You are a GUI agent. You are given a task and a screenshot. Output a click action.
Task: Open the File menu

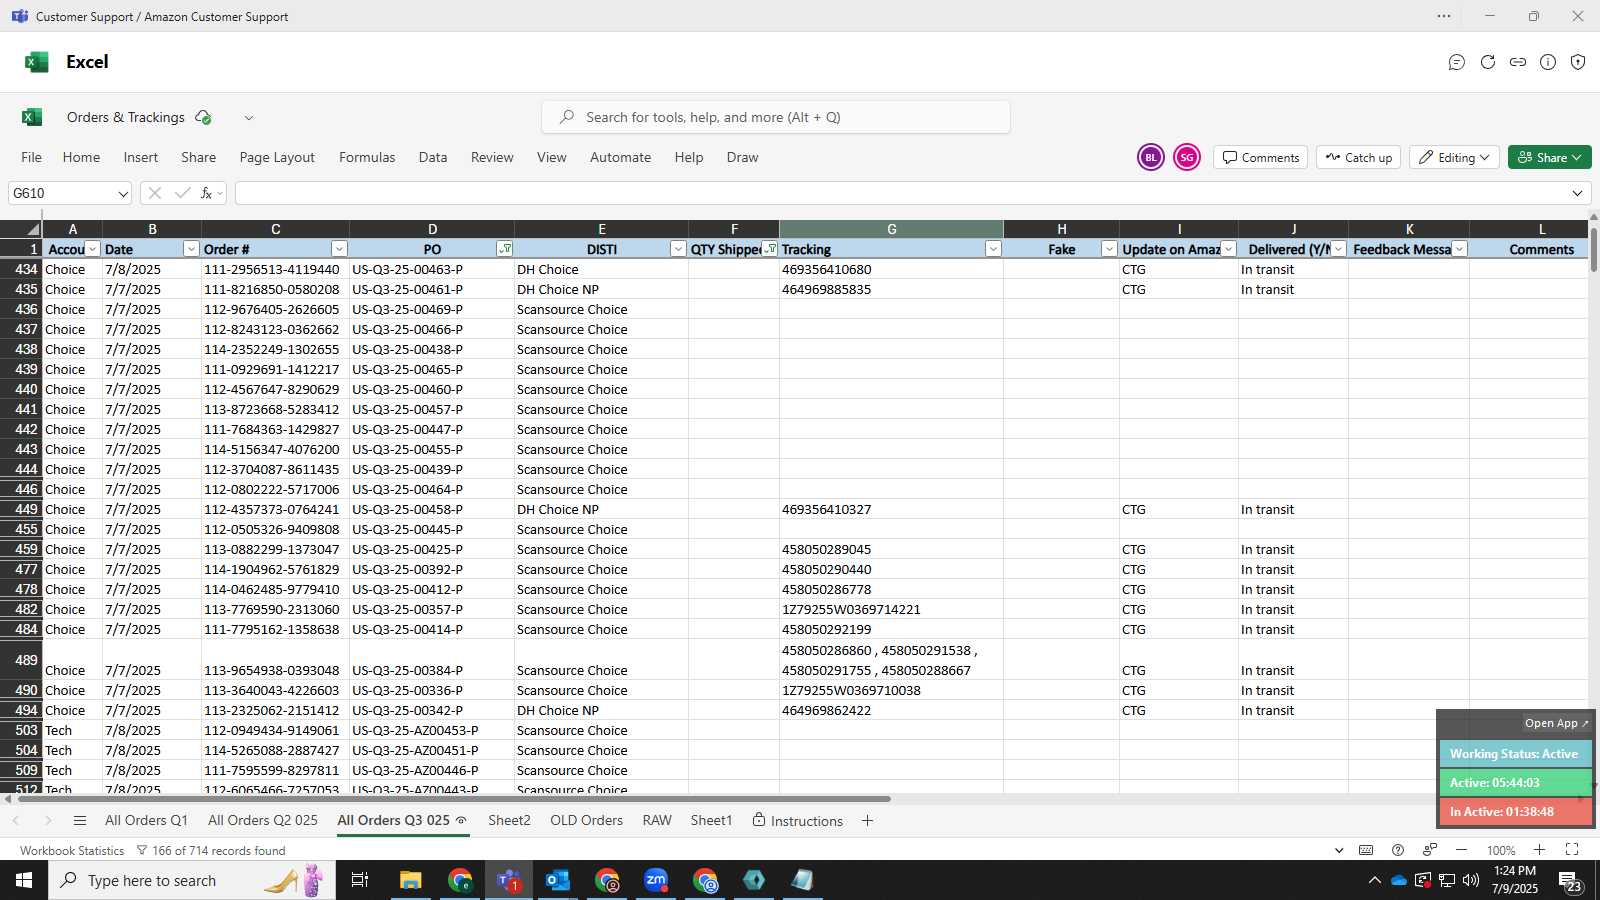31,157
